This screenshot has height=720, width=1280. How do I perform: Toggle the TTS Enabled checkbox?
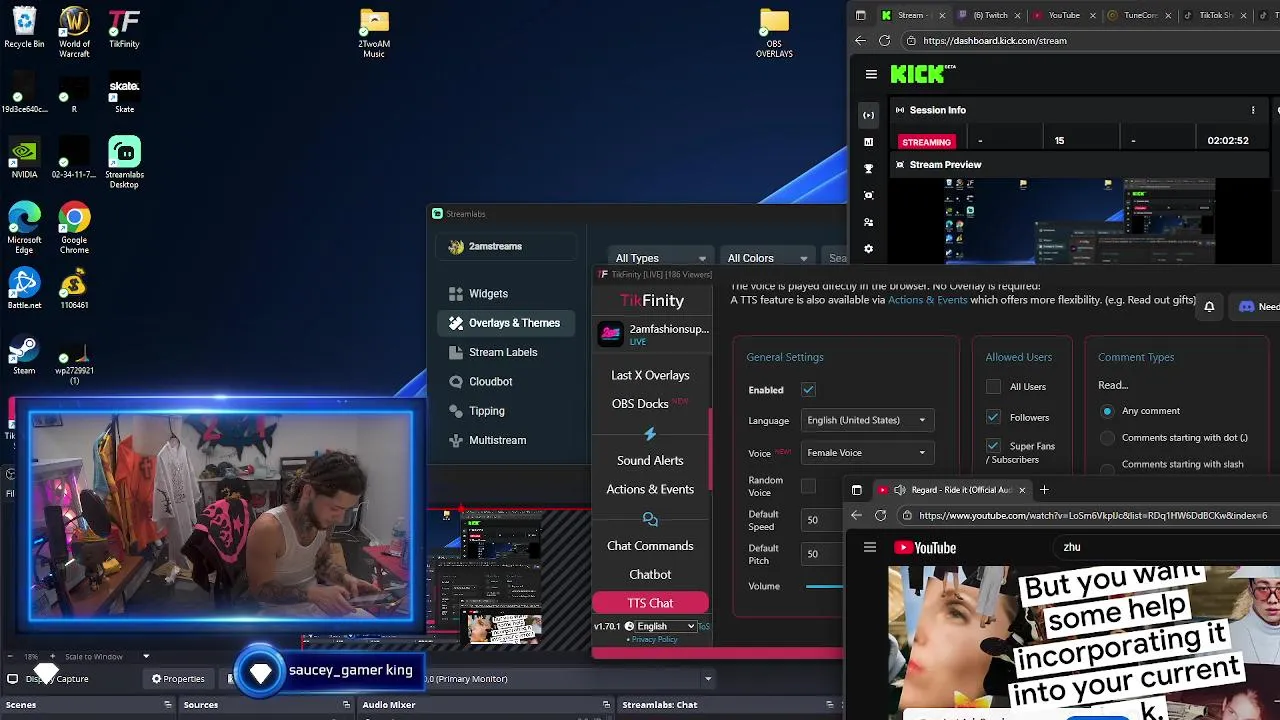pos(808,390)
